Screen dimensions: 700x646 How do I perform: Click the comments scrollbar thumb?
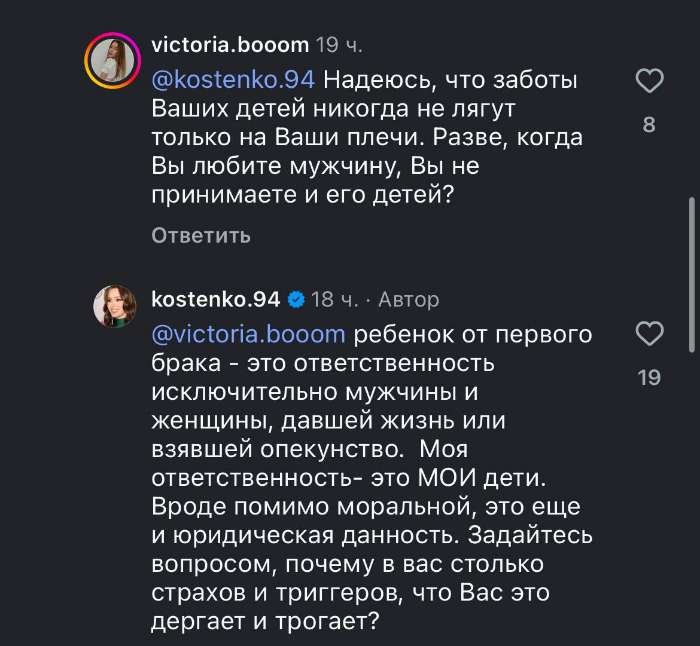pyautogui.click(x=692, y=275)
